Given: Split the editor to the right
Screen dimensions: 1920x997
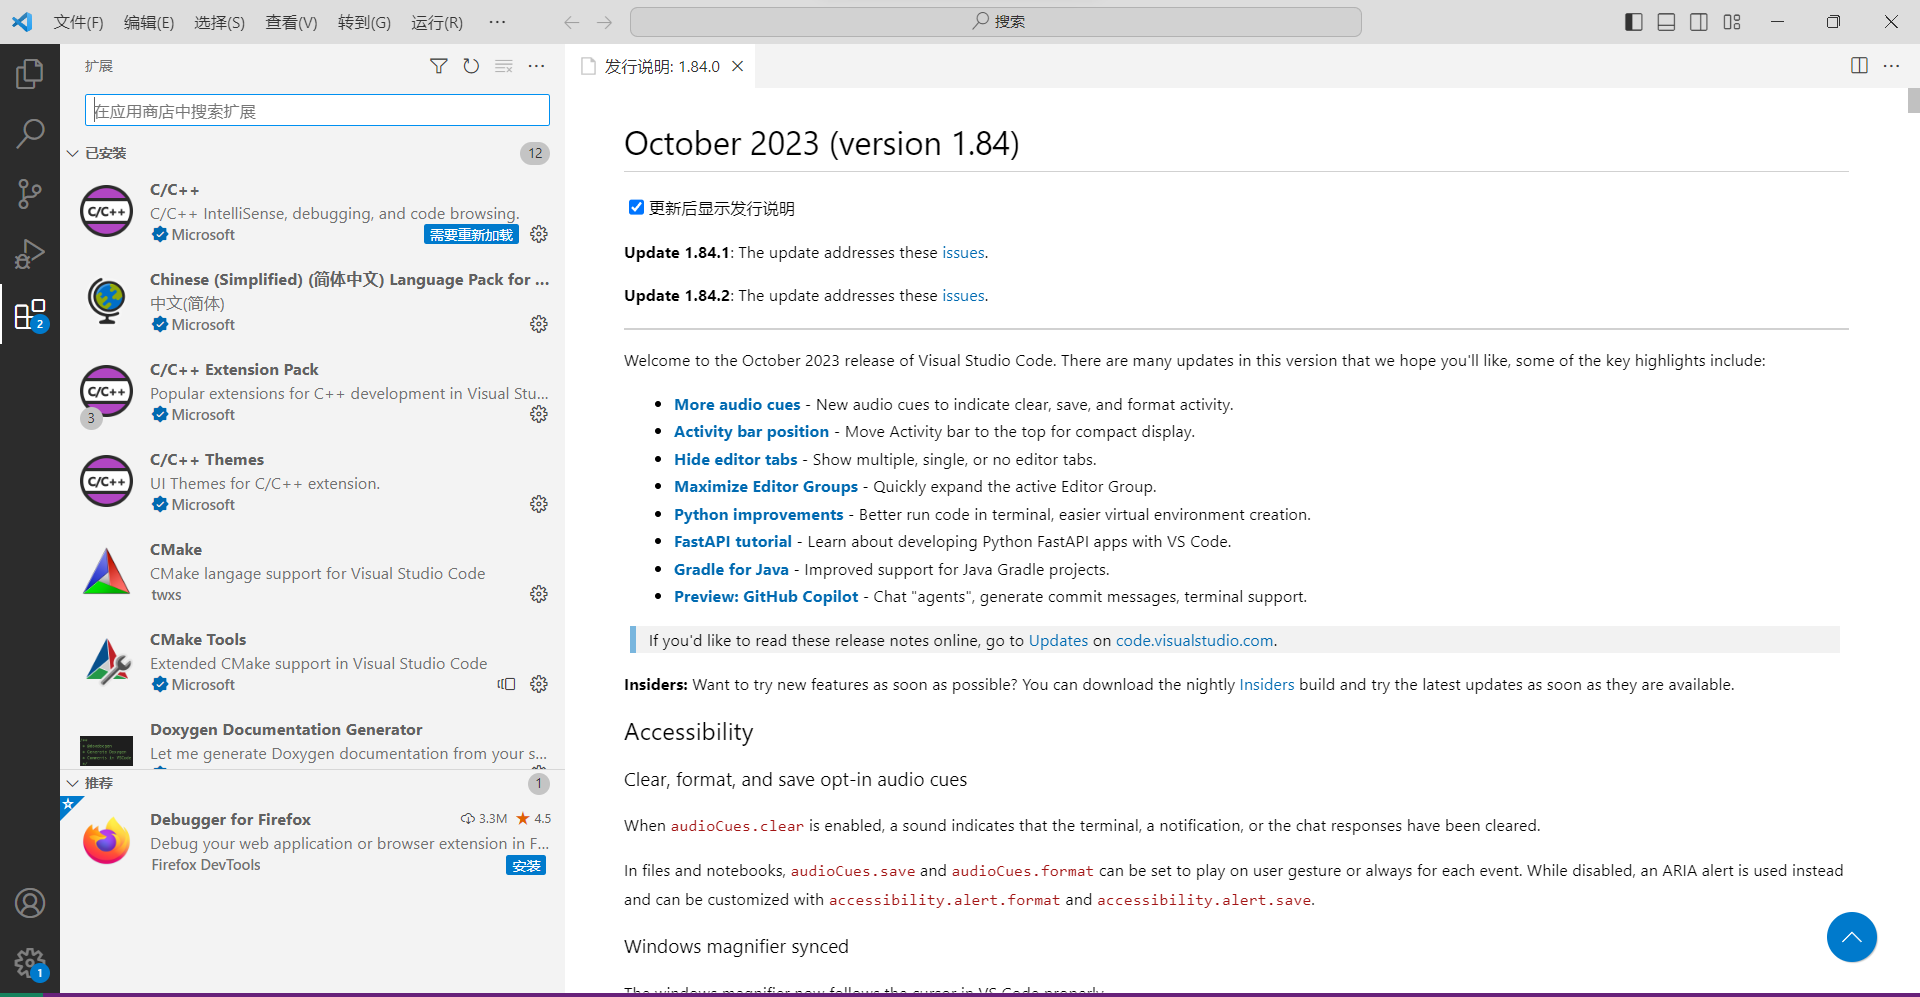Looking at the screenshot, I should click(x=1859, y=66).
